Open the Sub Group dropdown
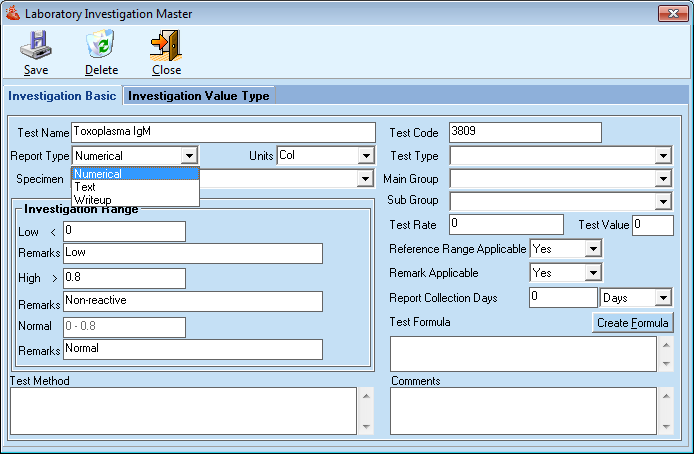The image size is (694, 454). click(662, 201)
